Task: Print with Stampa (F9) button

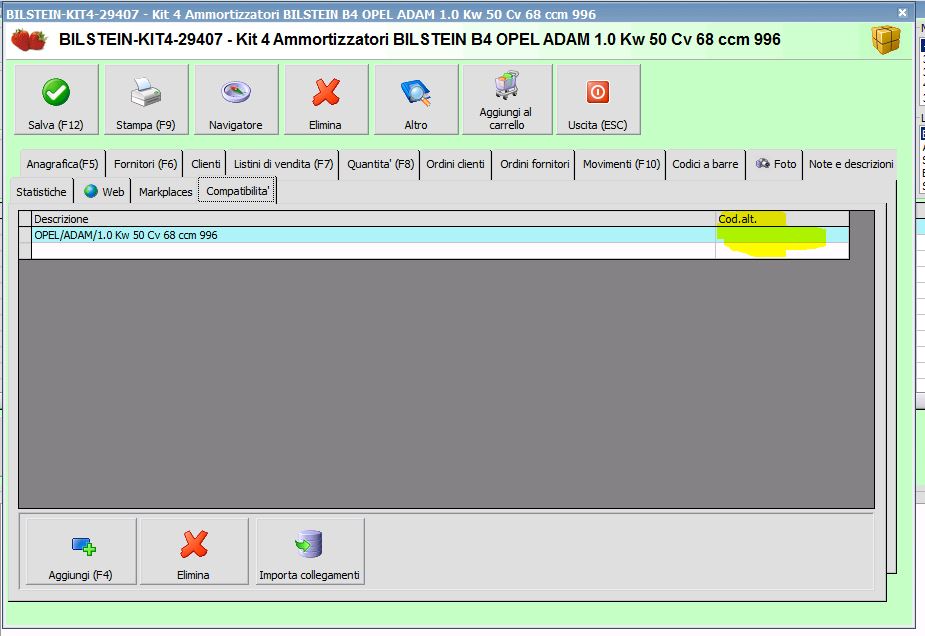Action: 146,99
